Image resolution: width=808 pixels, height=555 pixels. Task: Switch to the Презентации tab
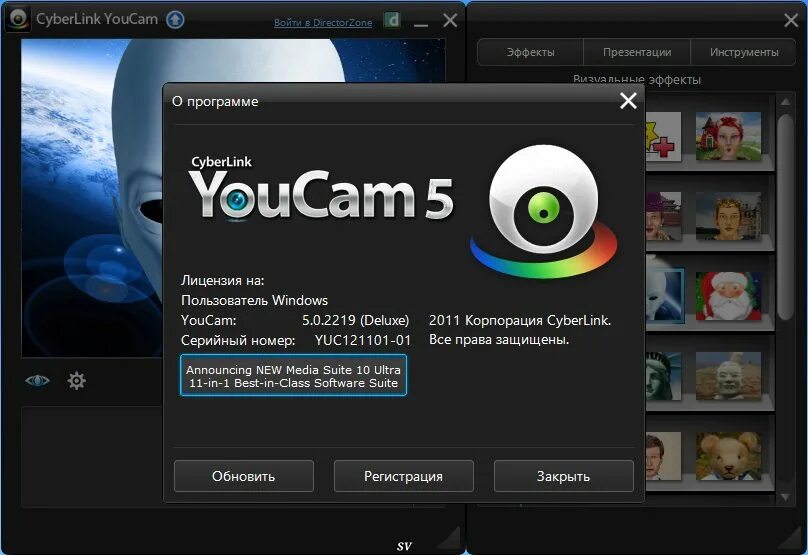point(637,52)
